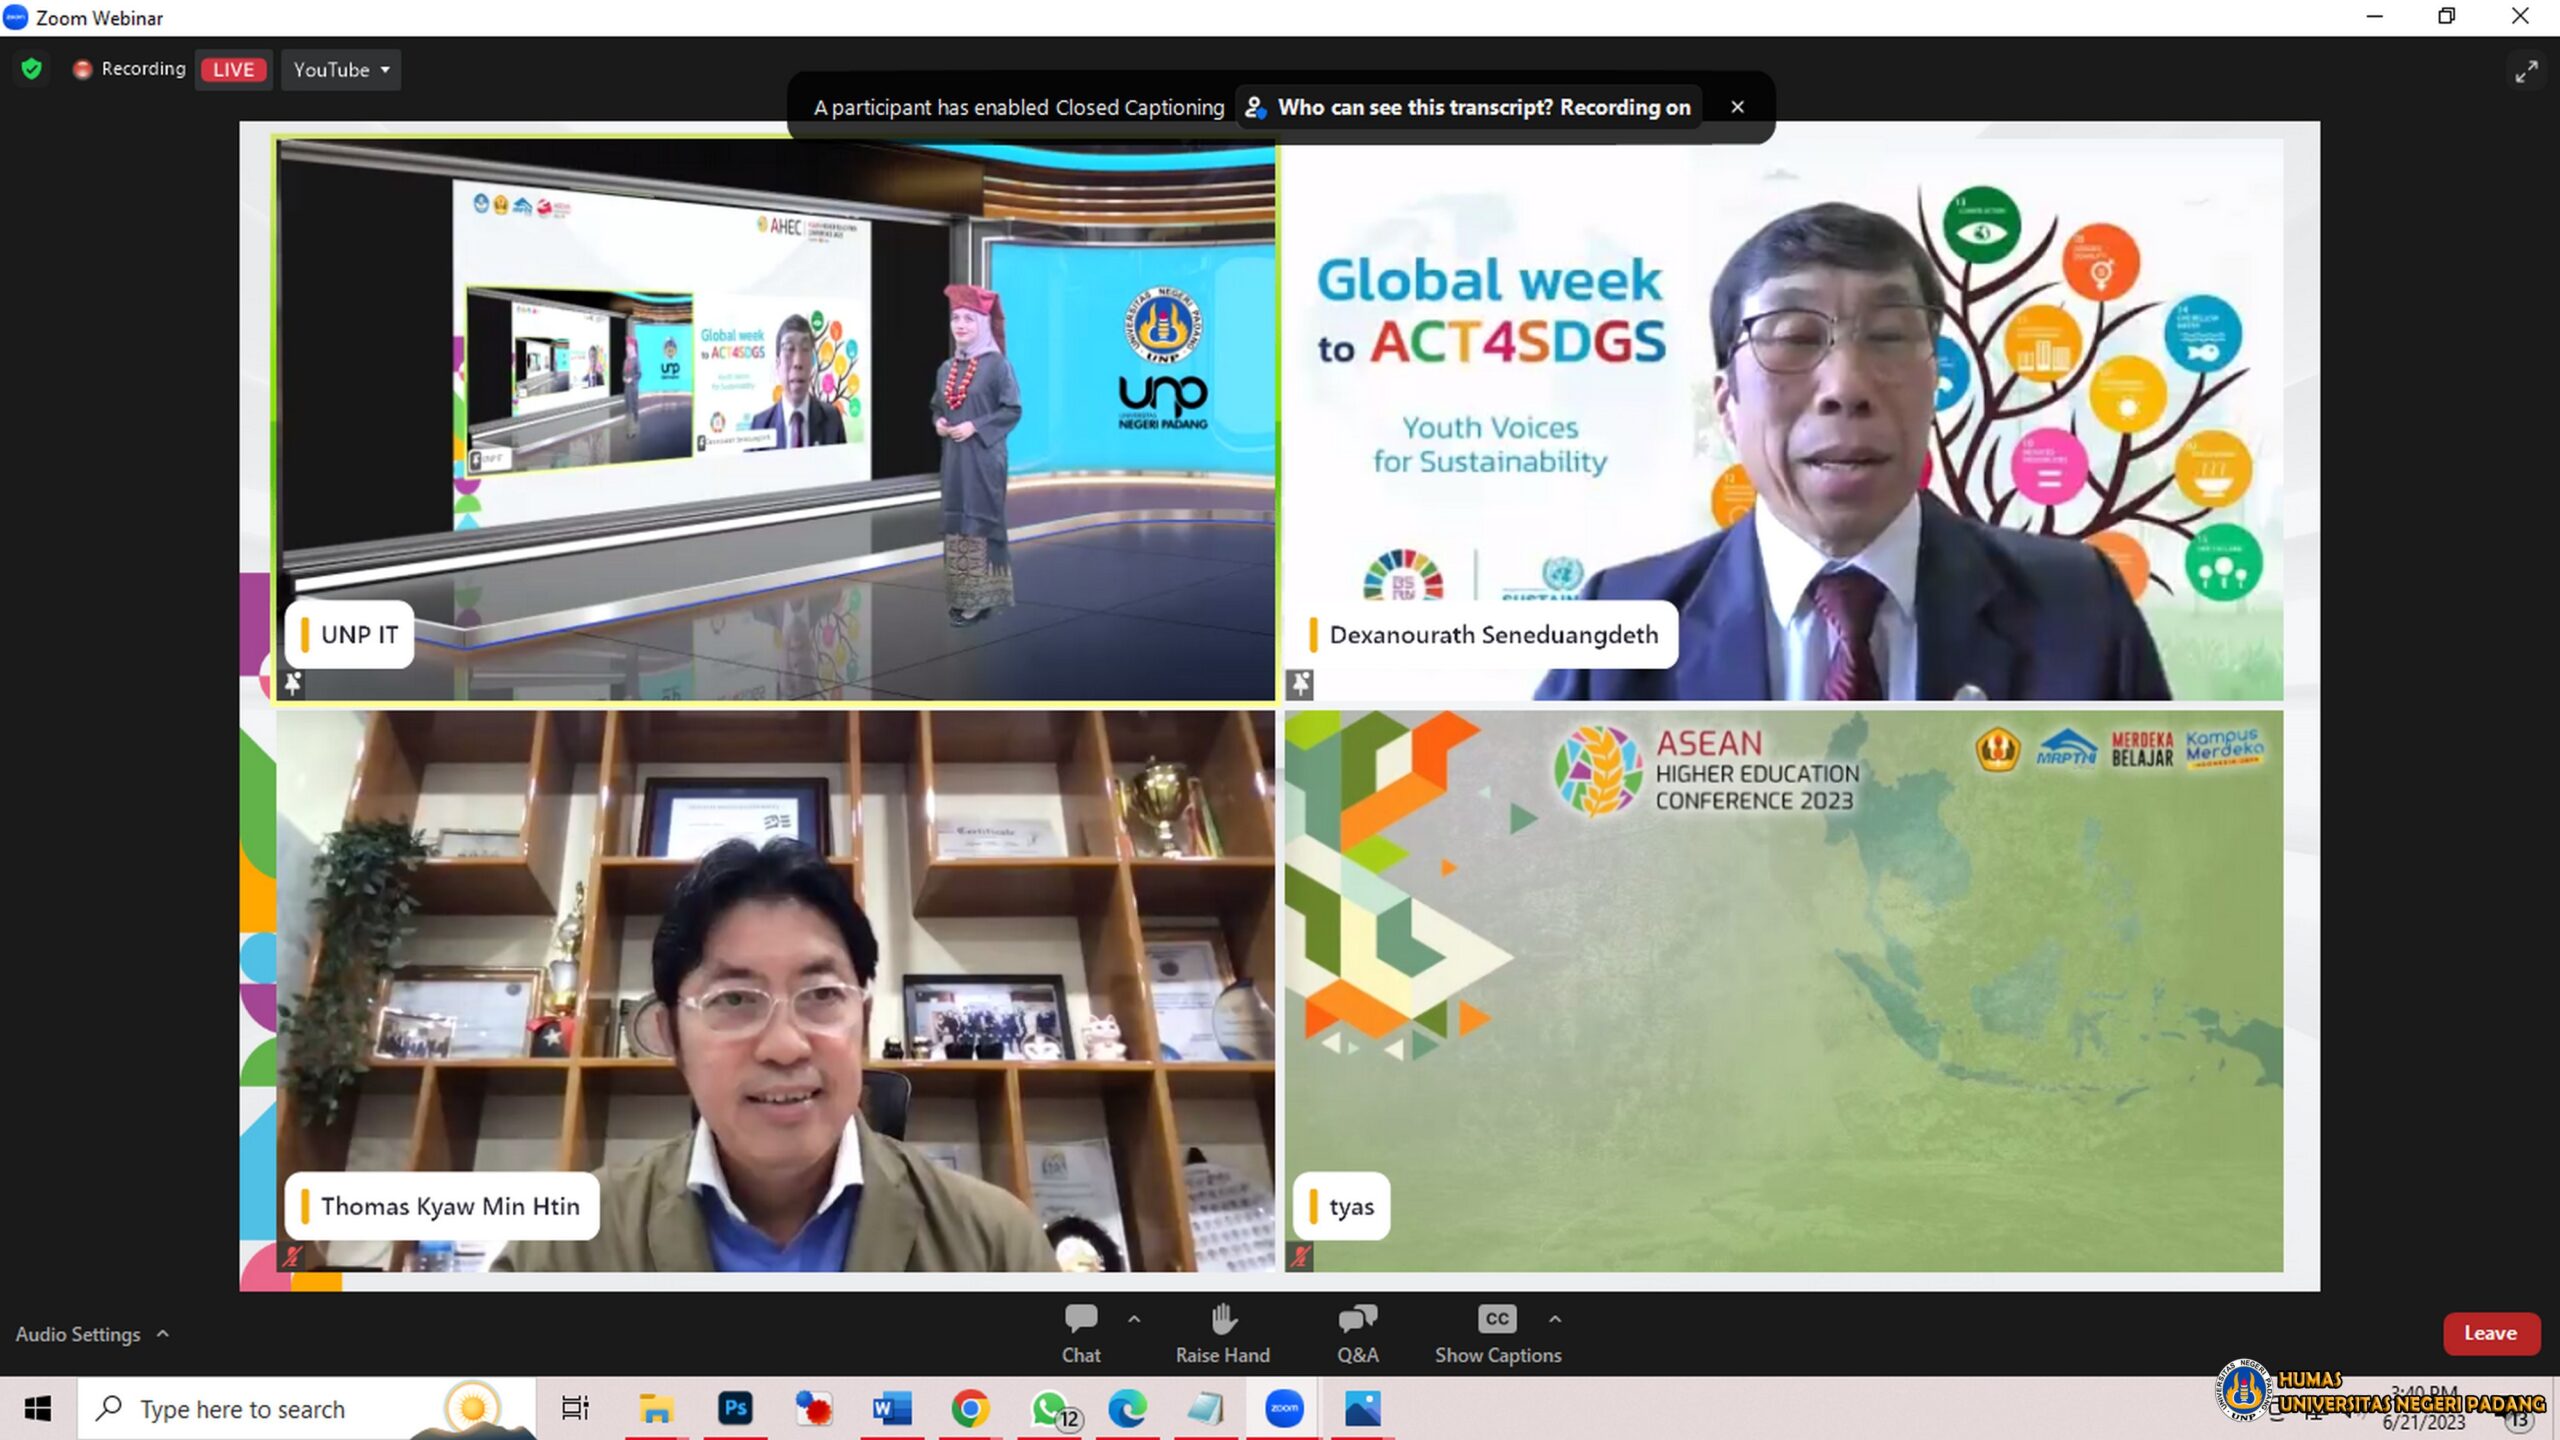Dismiss the closed captioning notification
Image resolution: width=2560 pixels, height=1440 pixels.
(1738, 107)
